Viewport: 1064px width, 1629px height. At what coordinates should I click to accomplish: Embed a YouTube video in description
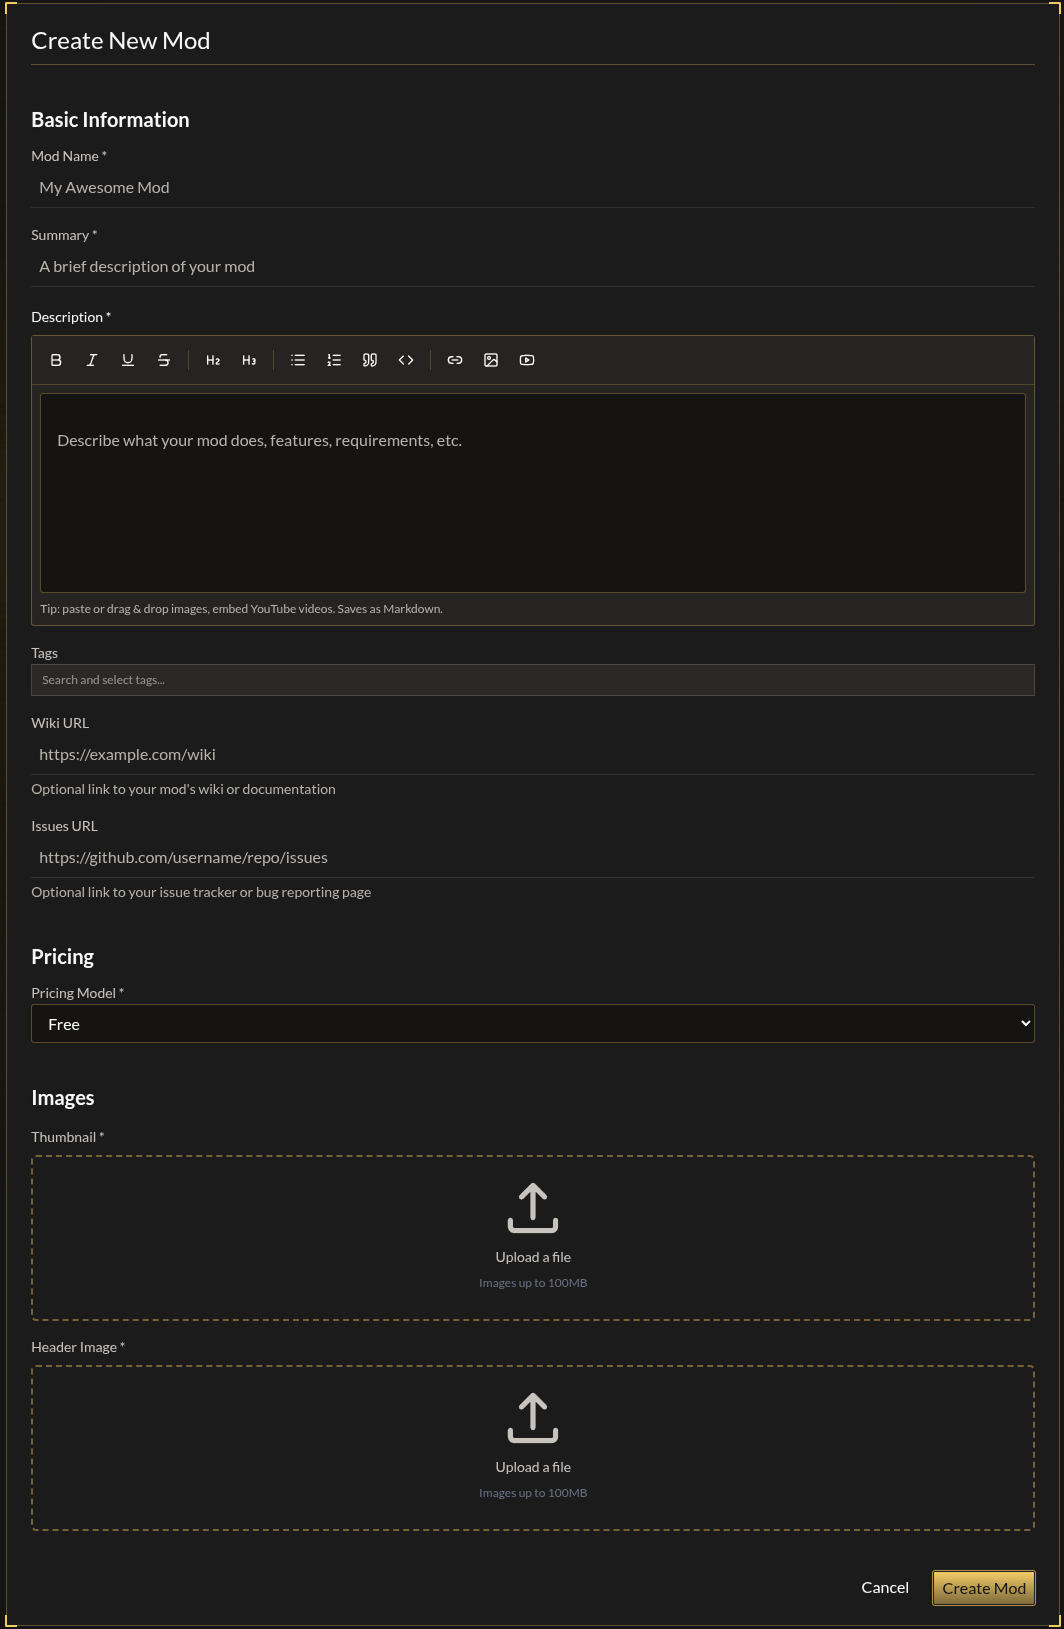click(527, 360)
